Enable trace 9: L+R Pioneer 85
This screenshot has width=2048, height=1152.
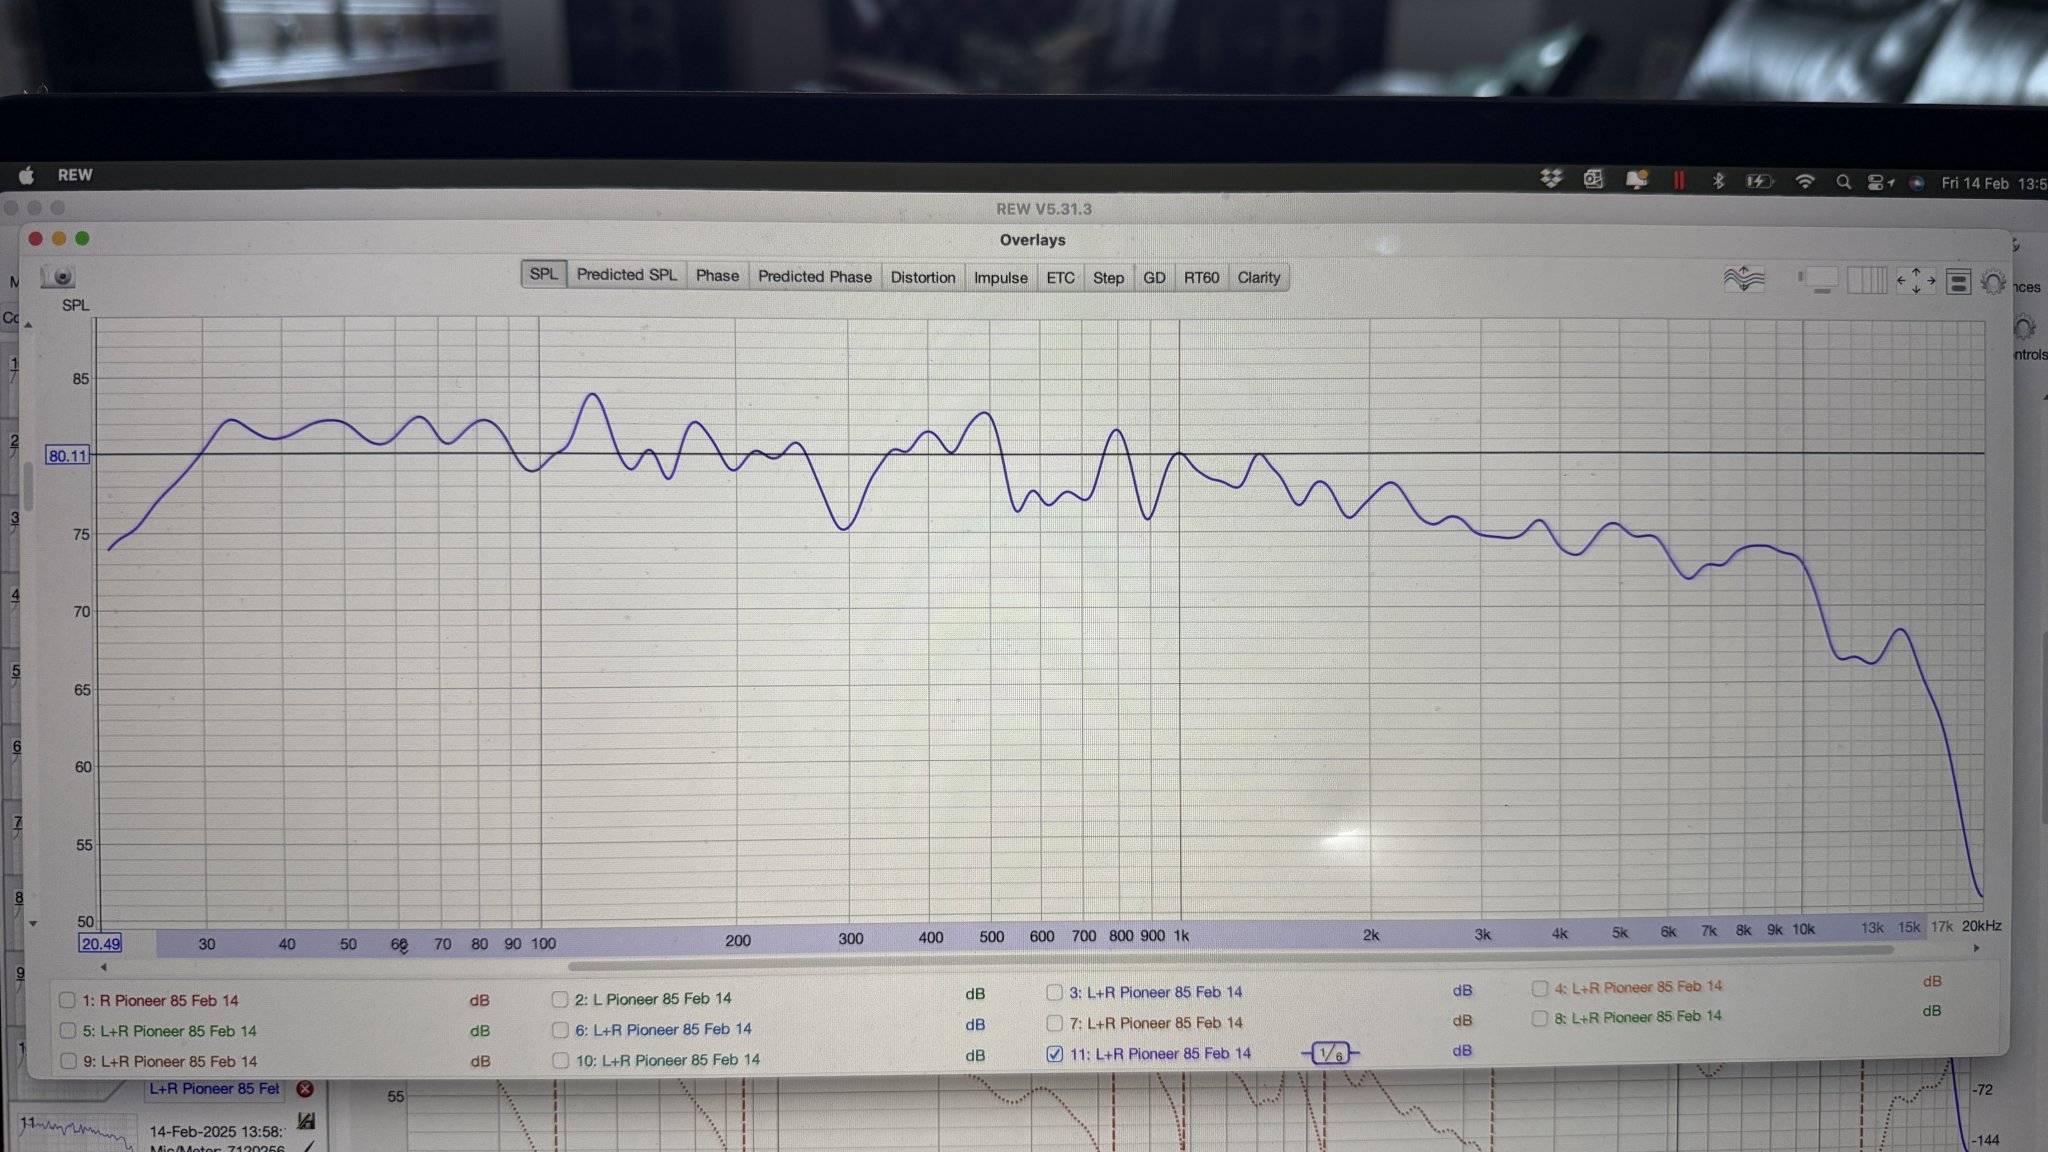click(x=68, y=1061)
